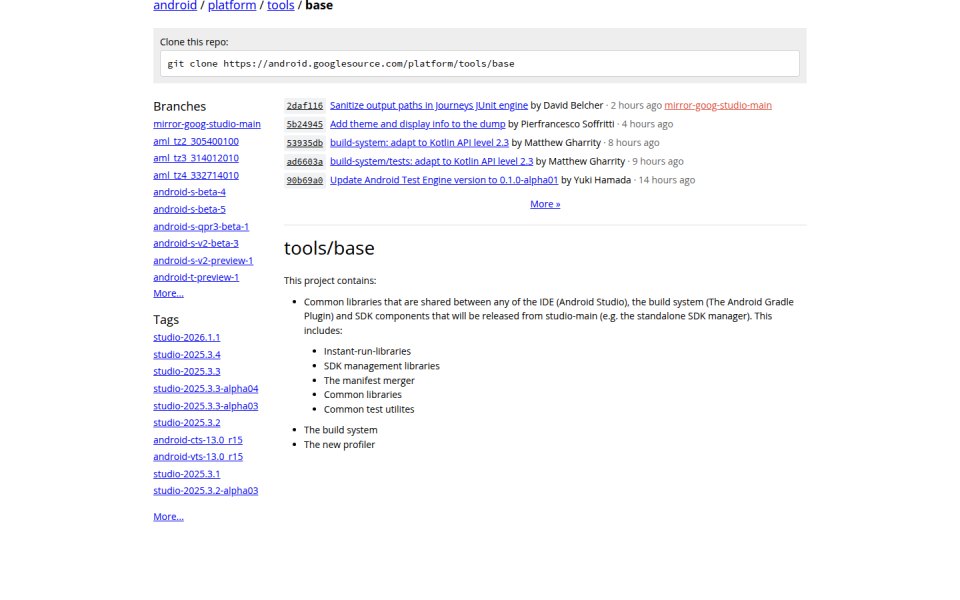The image size is (960, 600).
Task: Click author name David Belcher
Action: (x=573, y=105)
